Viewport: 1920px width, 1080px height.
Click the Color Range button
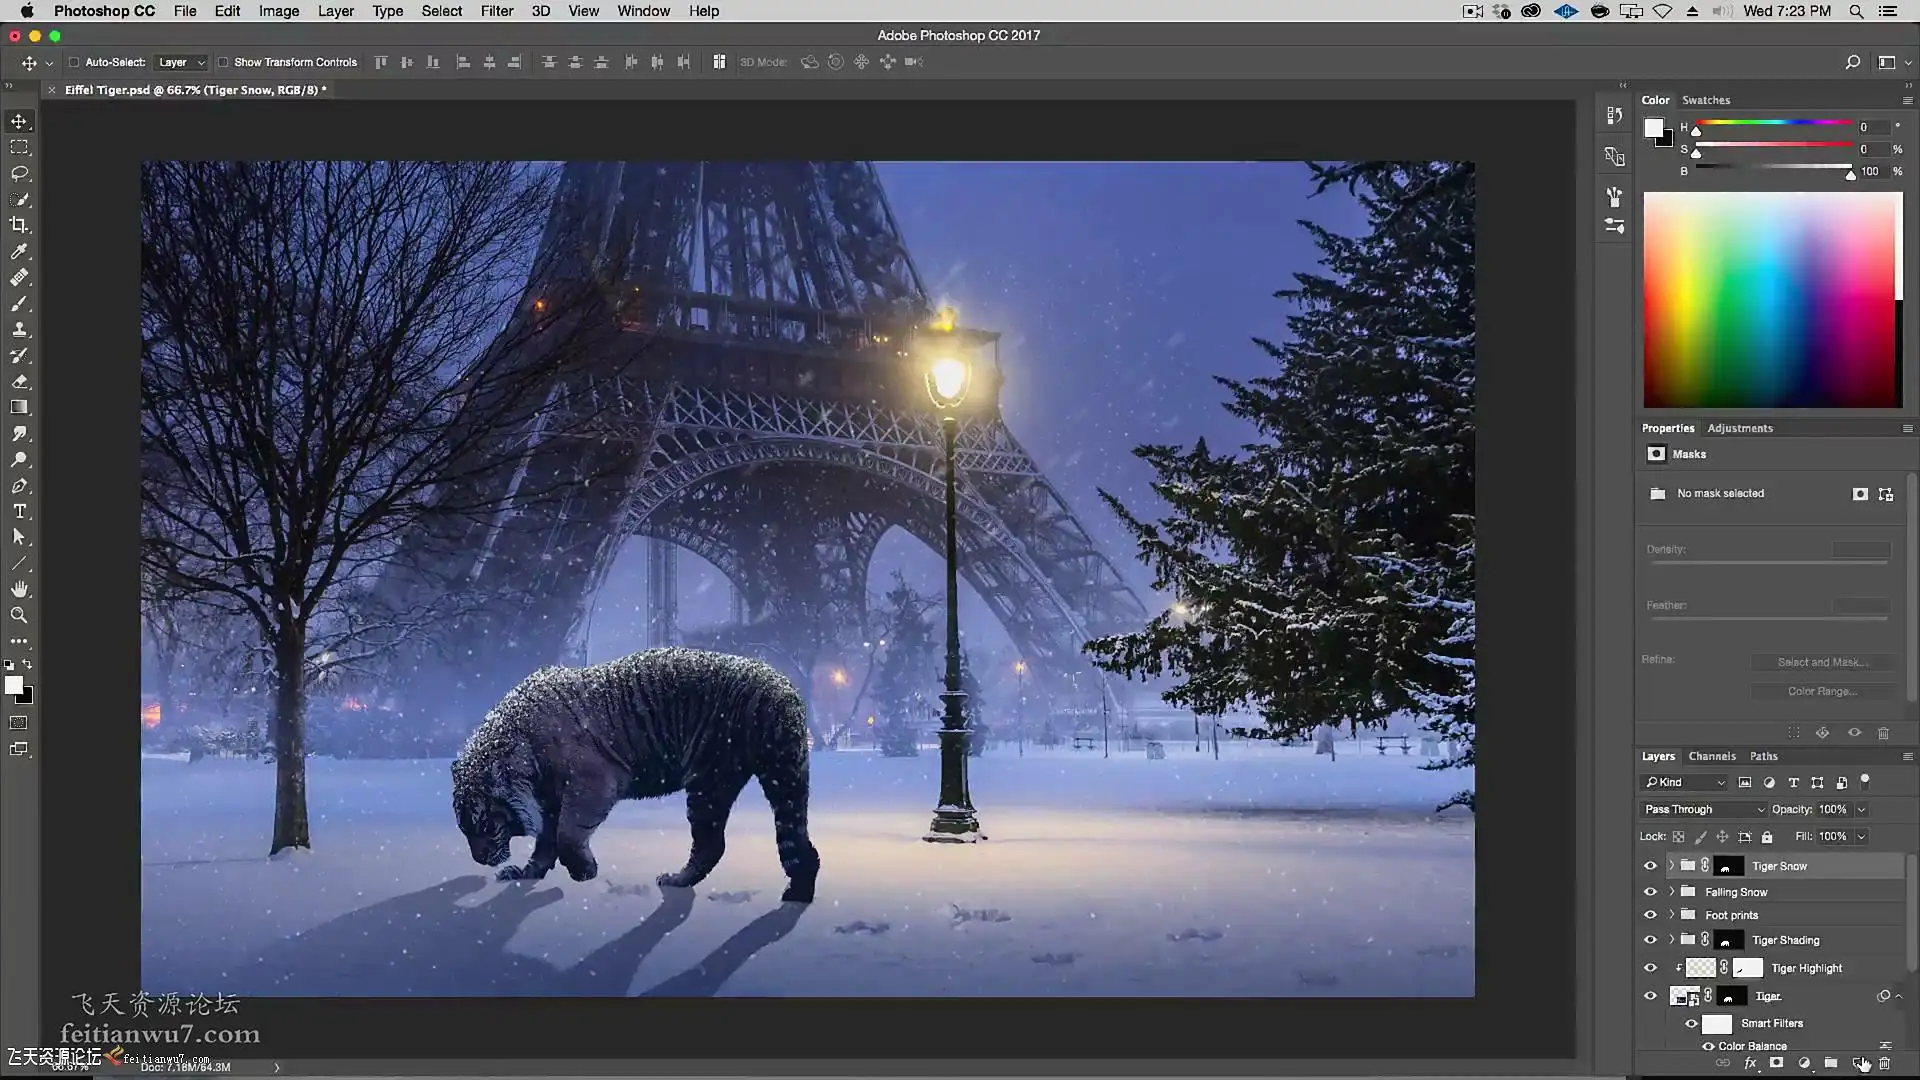(x=1822, y=691)
